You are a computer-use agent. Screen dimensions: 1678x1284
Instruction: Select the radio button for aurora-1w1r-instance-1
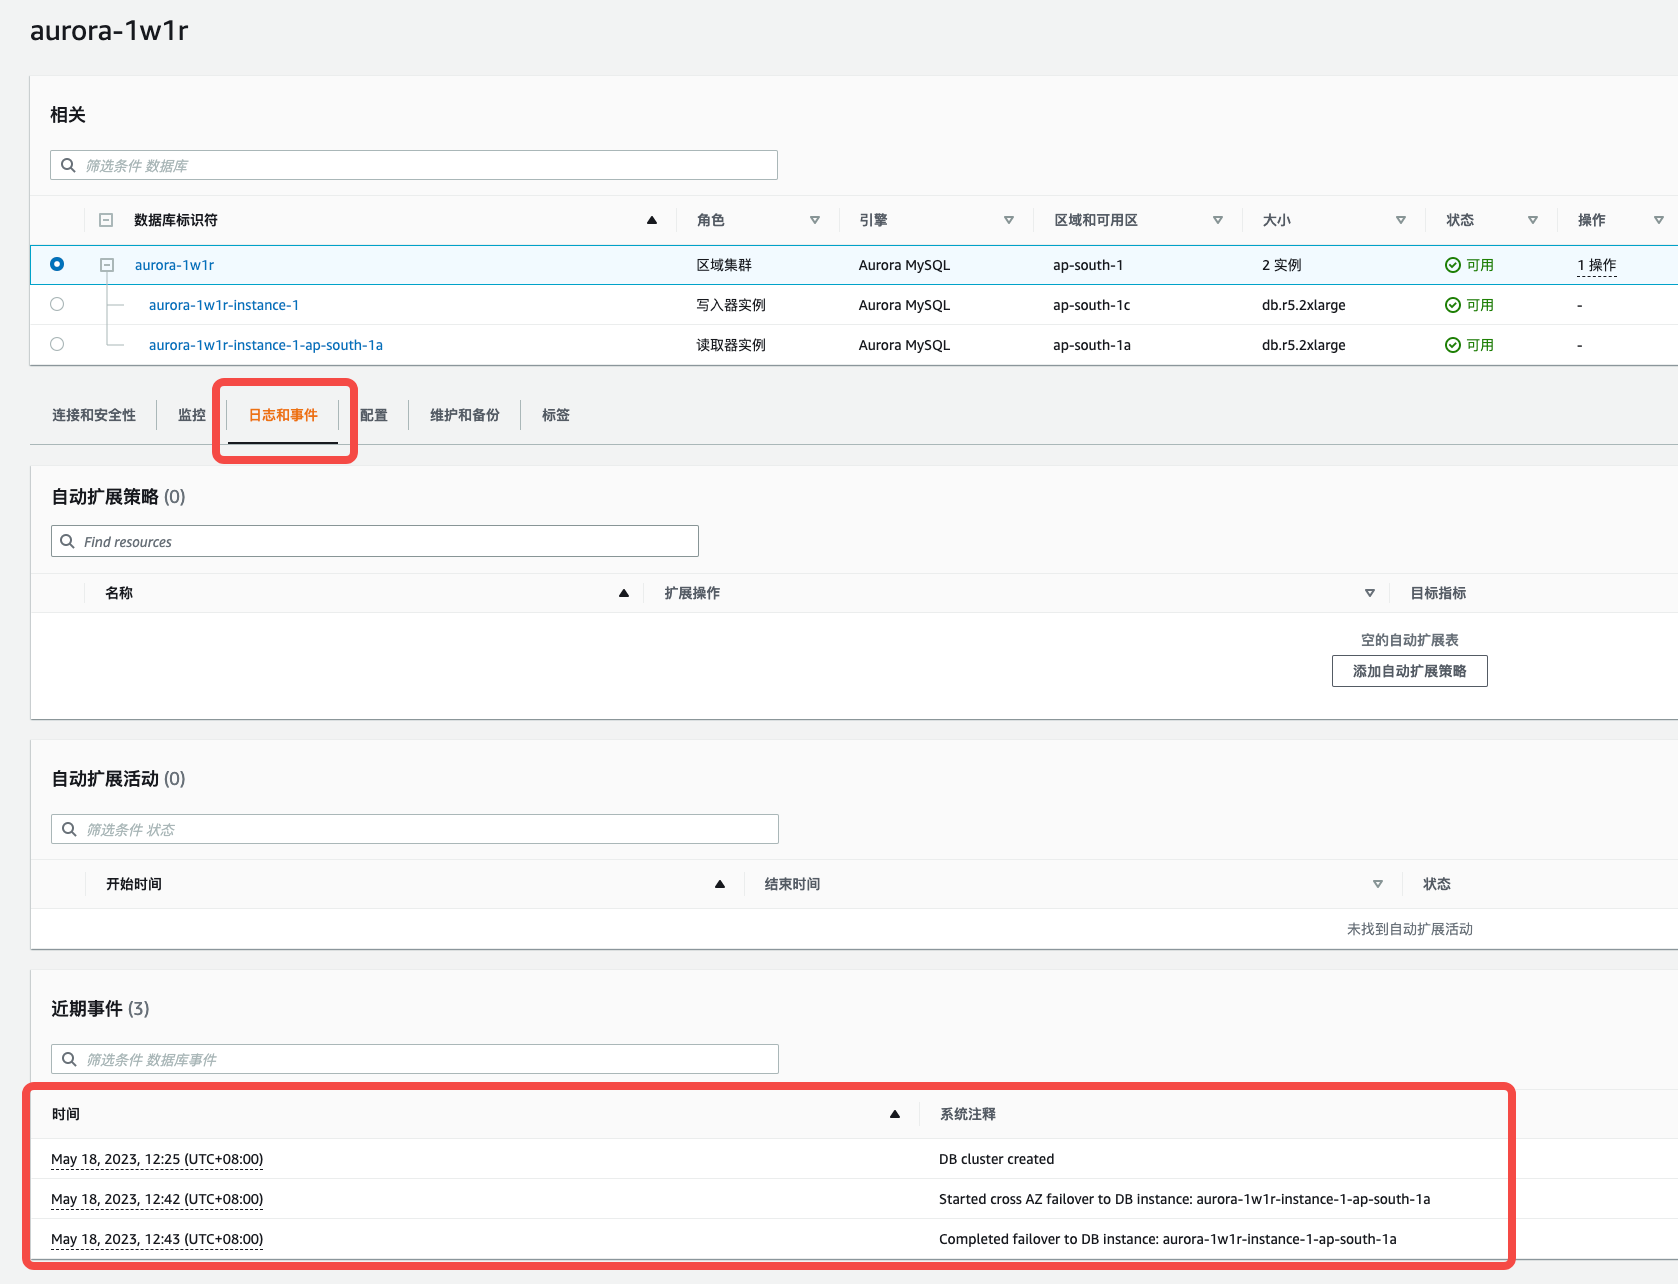tap(57, 304)
